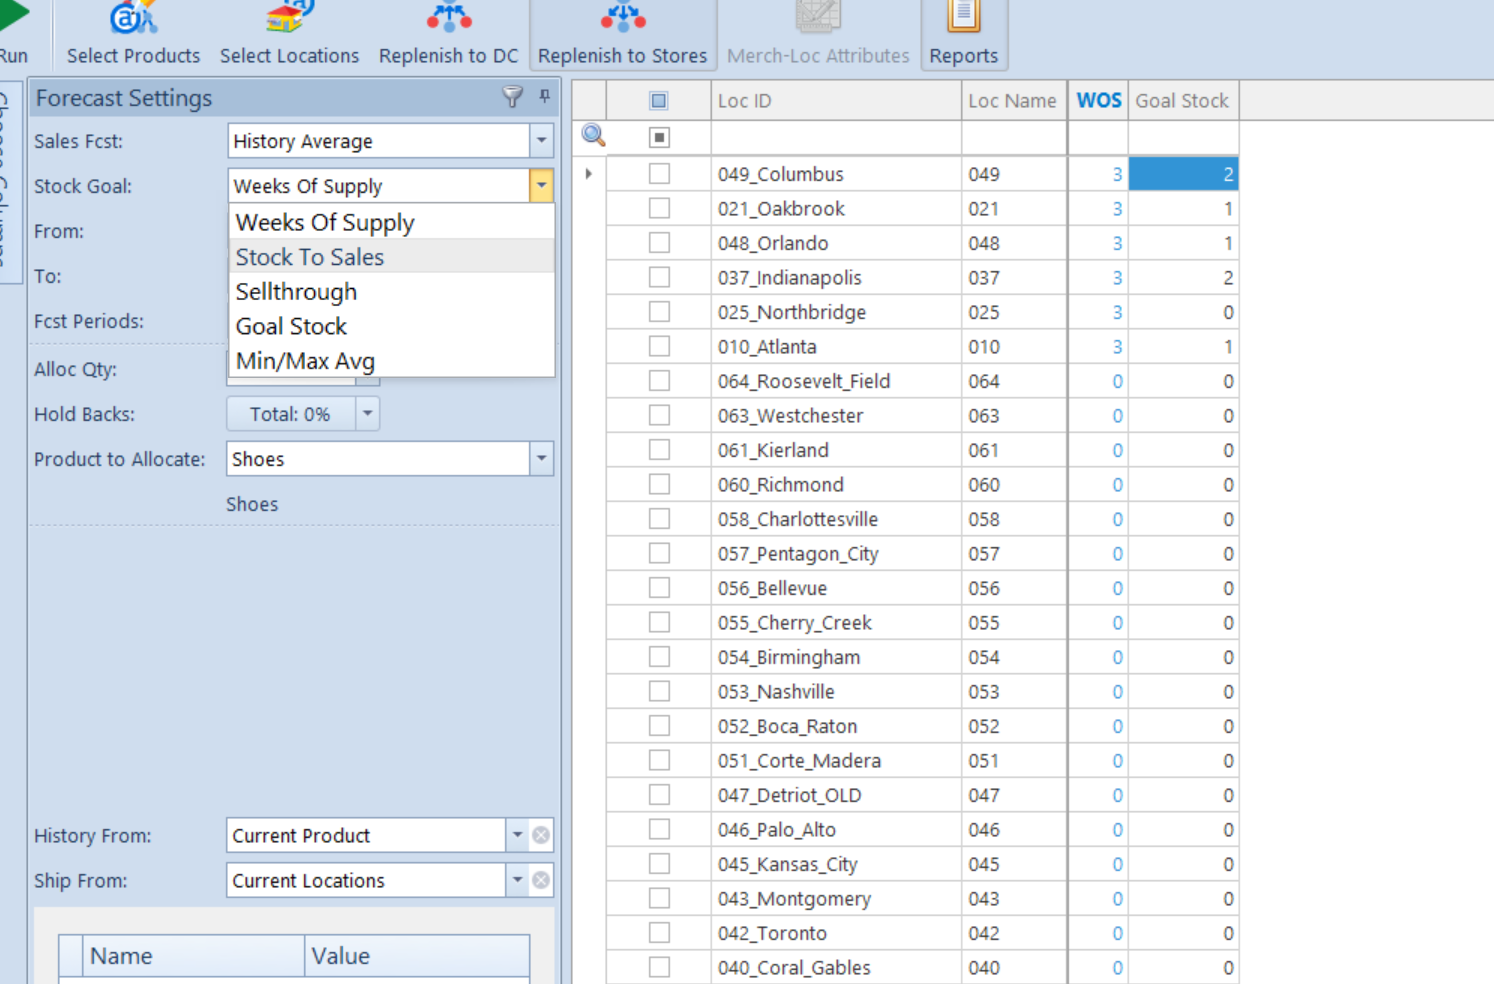Expand the Sales Fcst dropdown
This screenshot has height=984, width=1494.
click(x=541, y=141)
